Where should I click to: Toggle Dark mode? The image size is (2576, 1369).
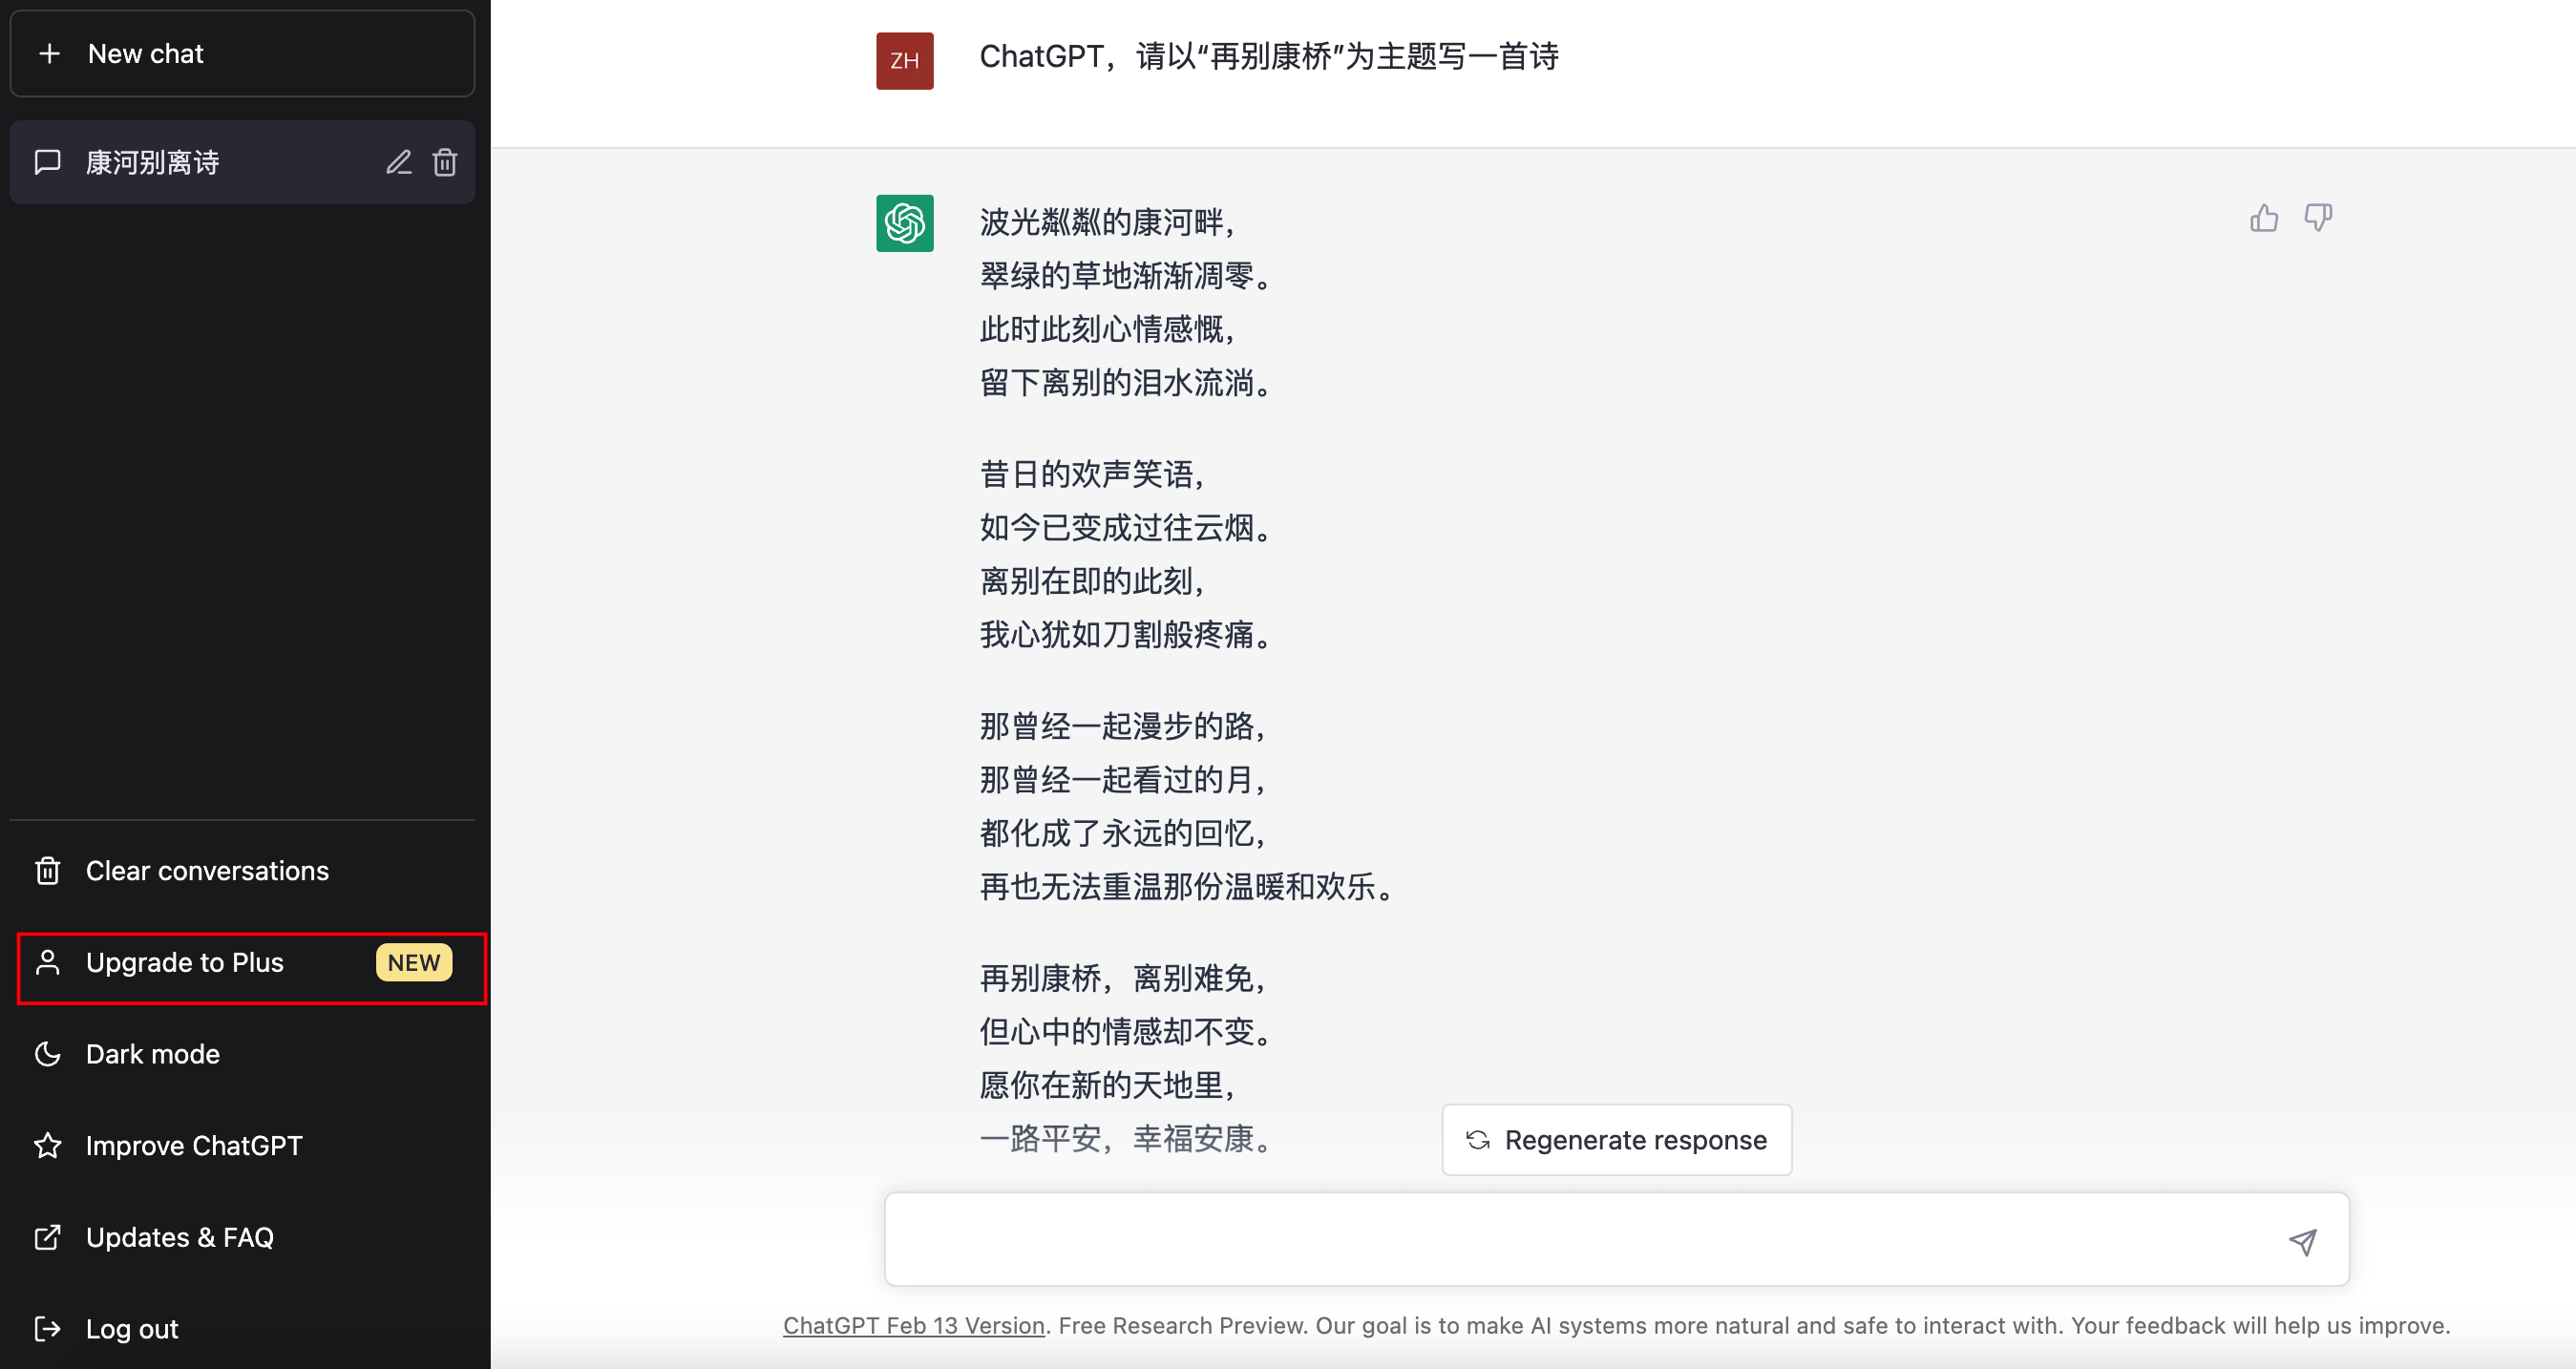pos(242,1054)
